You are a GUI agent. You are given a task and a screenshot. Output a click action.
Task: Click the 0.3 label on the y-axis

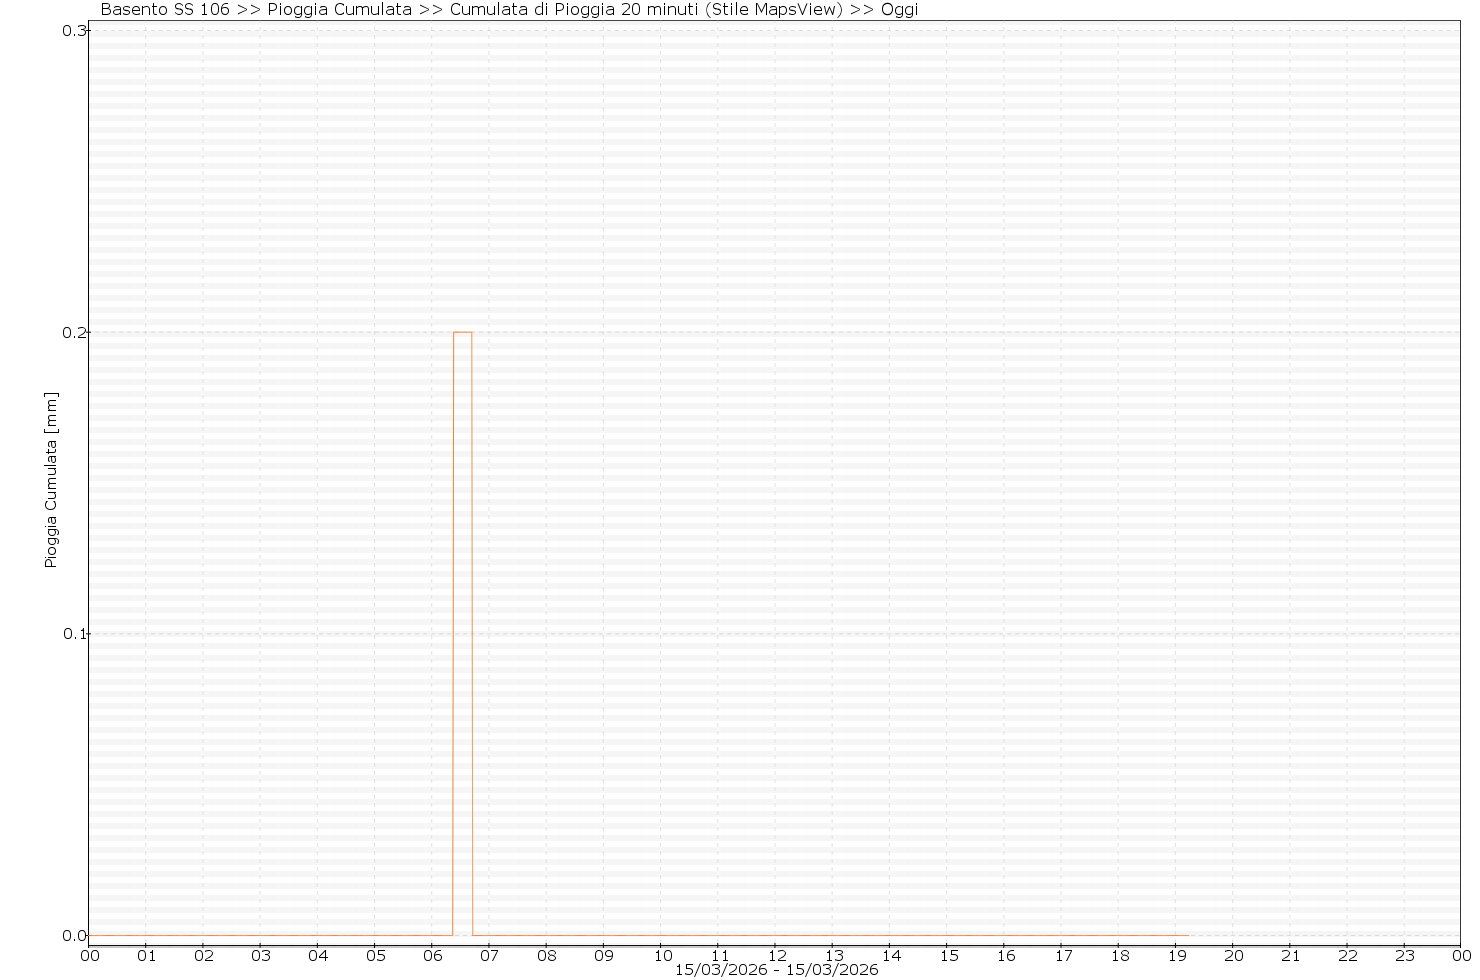tap(74, 31)
